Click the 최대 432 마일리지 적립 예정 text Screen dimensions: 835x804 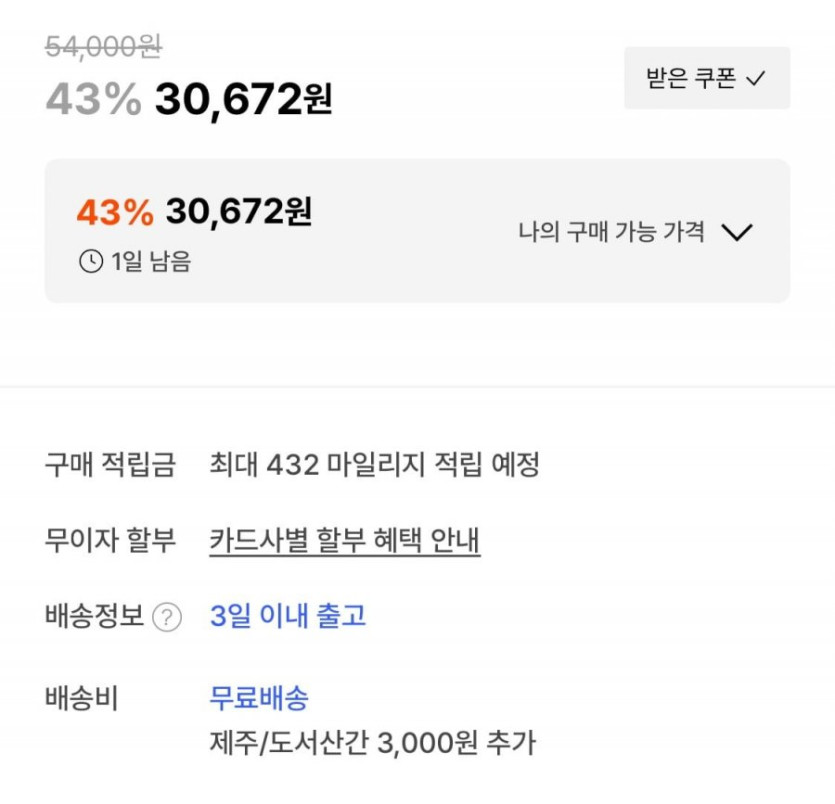374,465
